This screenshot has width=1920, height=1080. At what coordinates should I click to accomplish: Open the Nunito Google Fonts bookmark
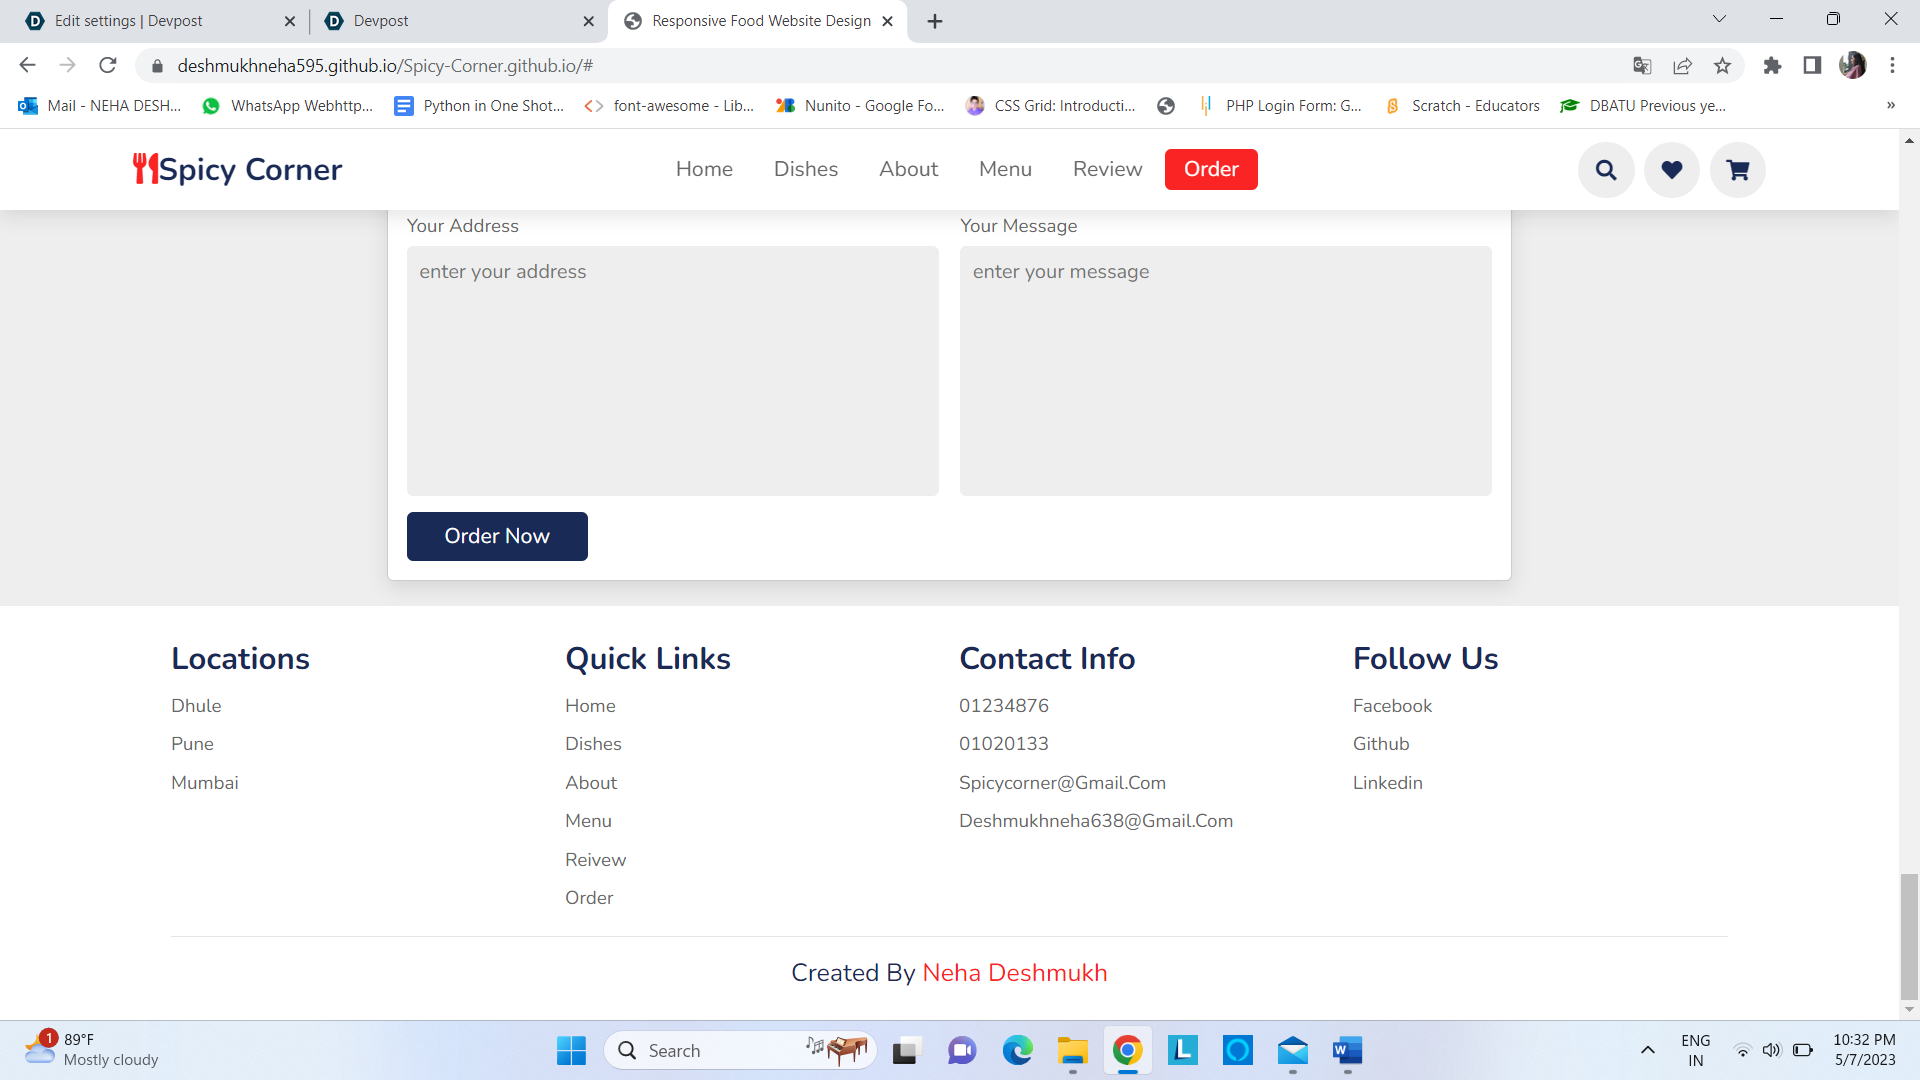860,105
